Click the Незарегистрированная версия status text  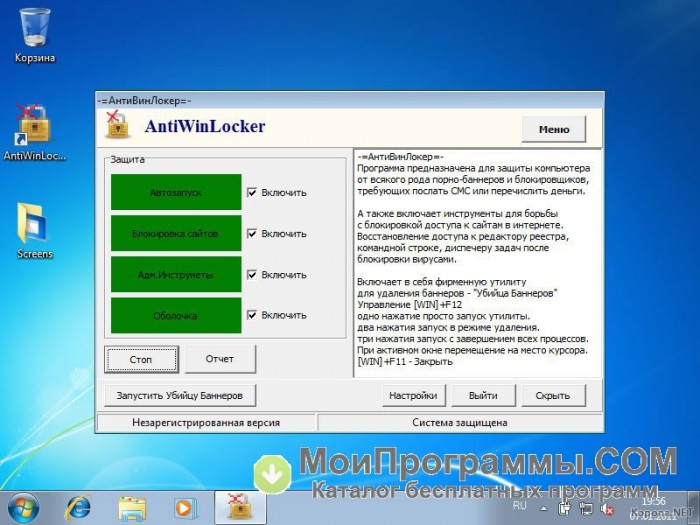pos(206,422)
